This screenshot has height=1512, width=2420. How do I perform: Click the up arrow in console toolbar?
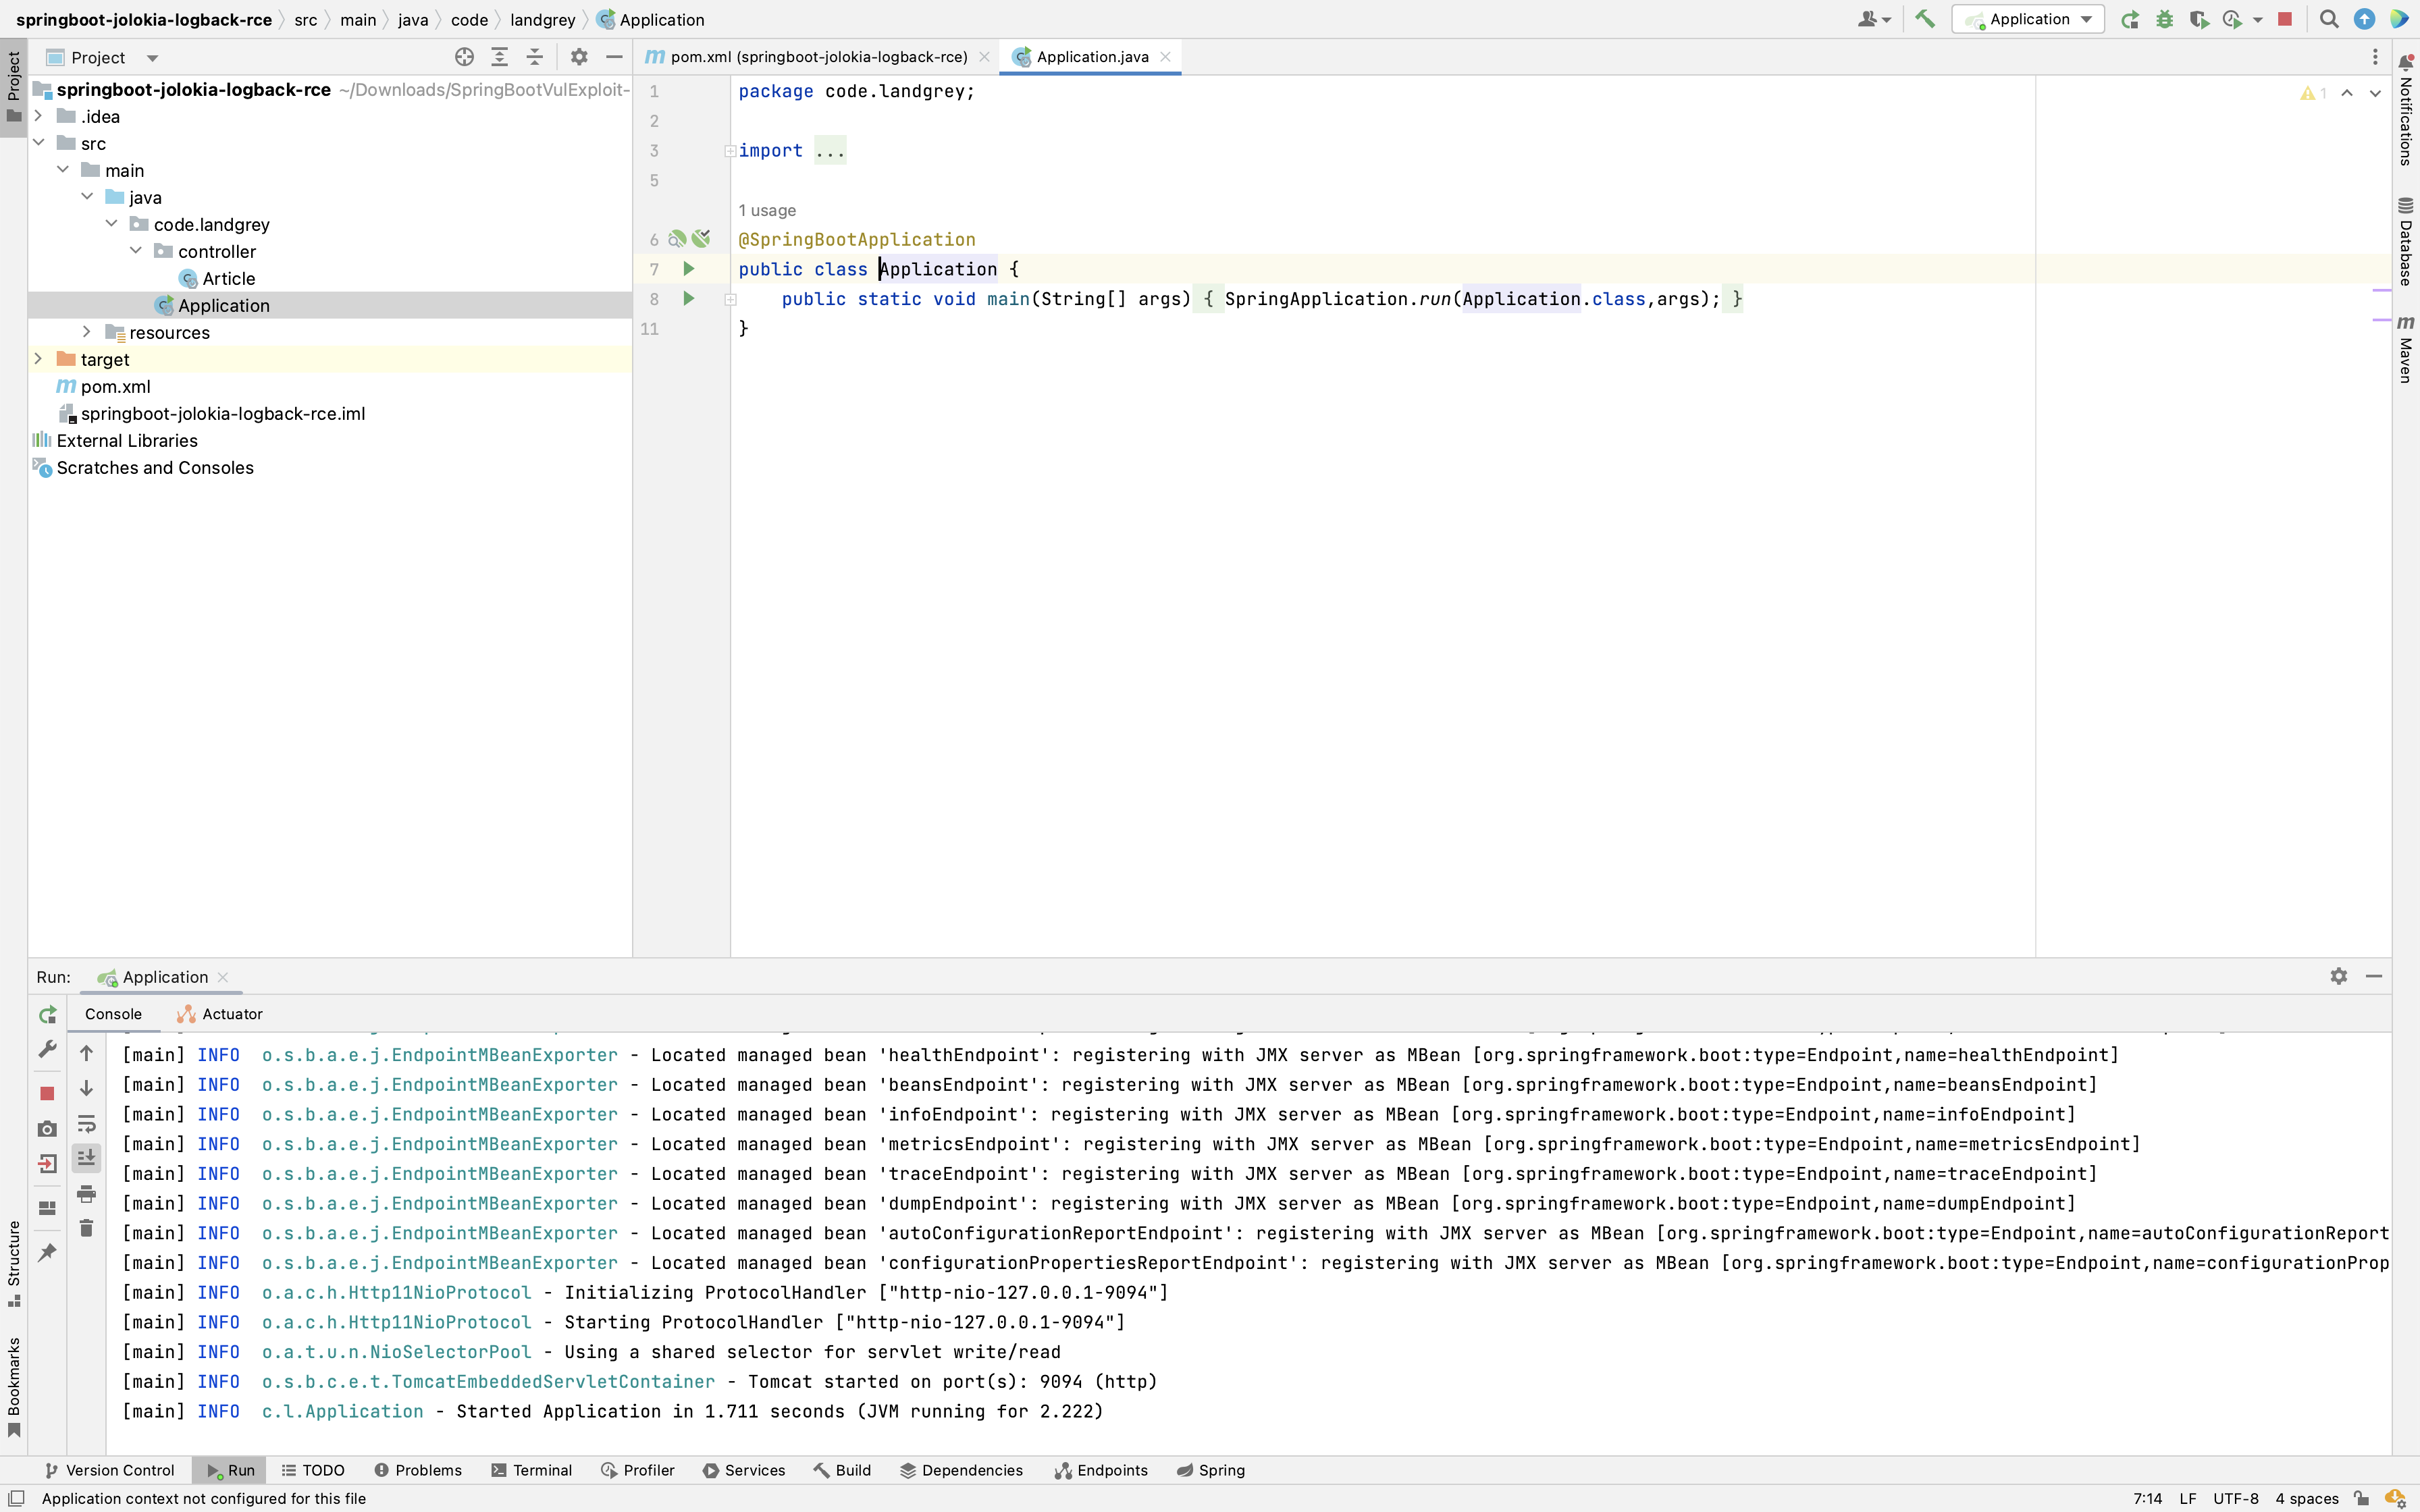tap(86, 1053)
